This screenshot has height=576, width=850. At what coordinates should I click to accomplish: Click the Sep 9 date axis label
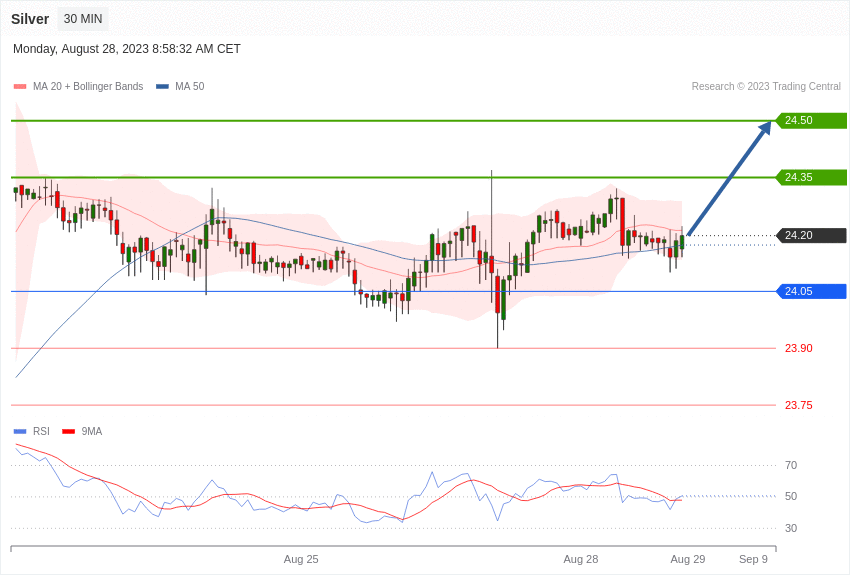(754, 559)
